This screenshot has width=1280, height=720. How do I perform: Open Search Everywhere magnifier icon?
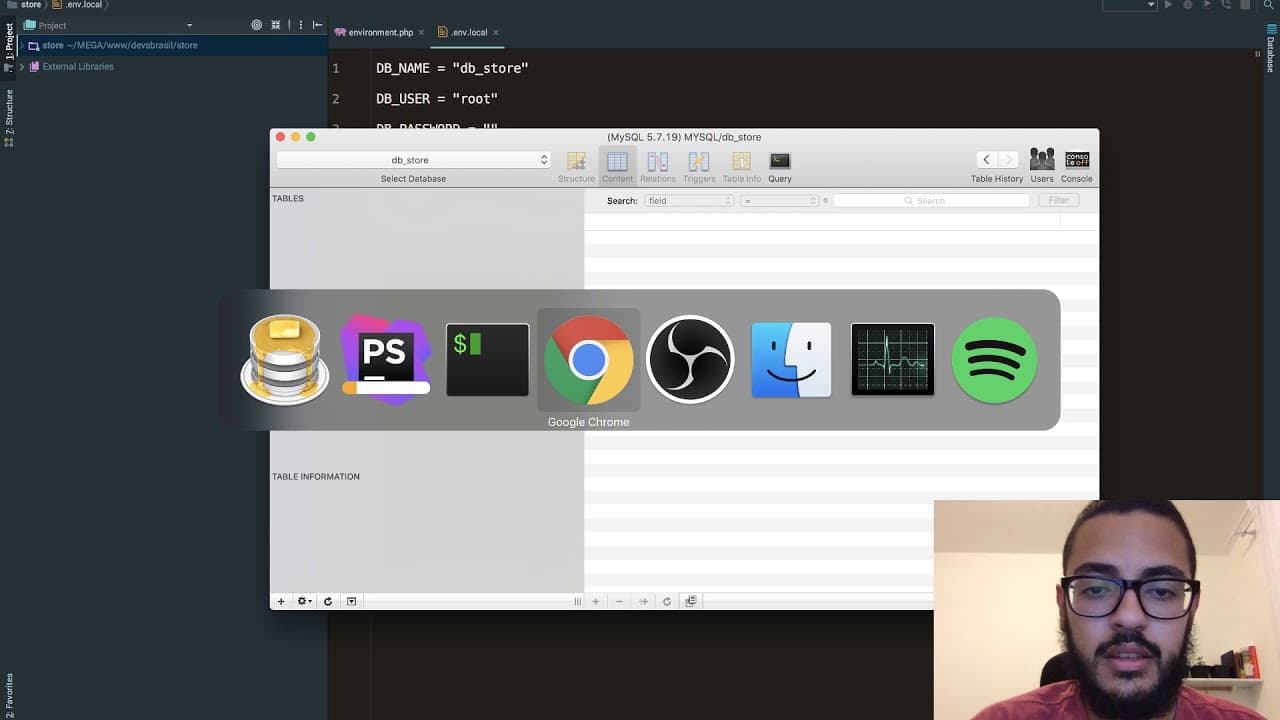[x=1268, y=5]
